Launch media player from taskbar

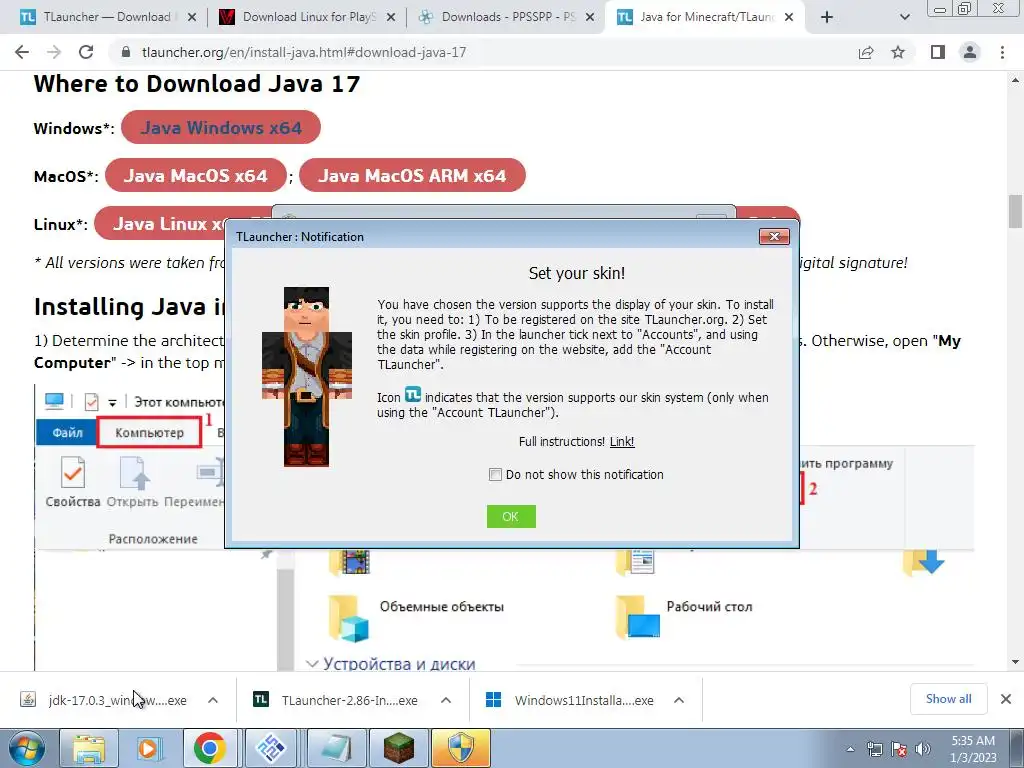pyautogui.click(x=149, y=748)
